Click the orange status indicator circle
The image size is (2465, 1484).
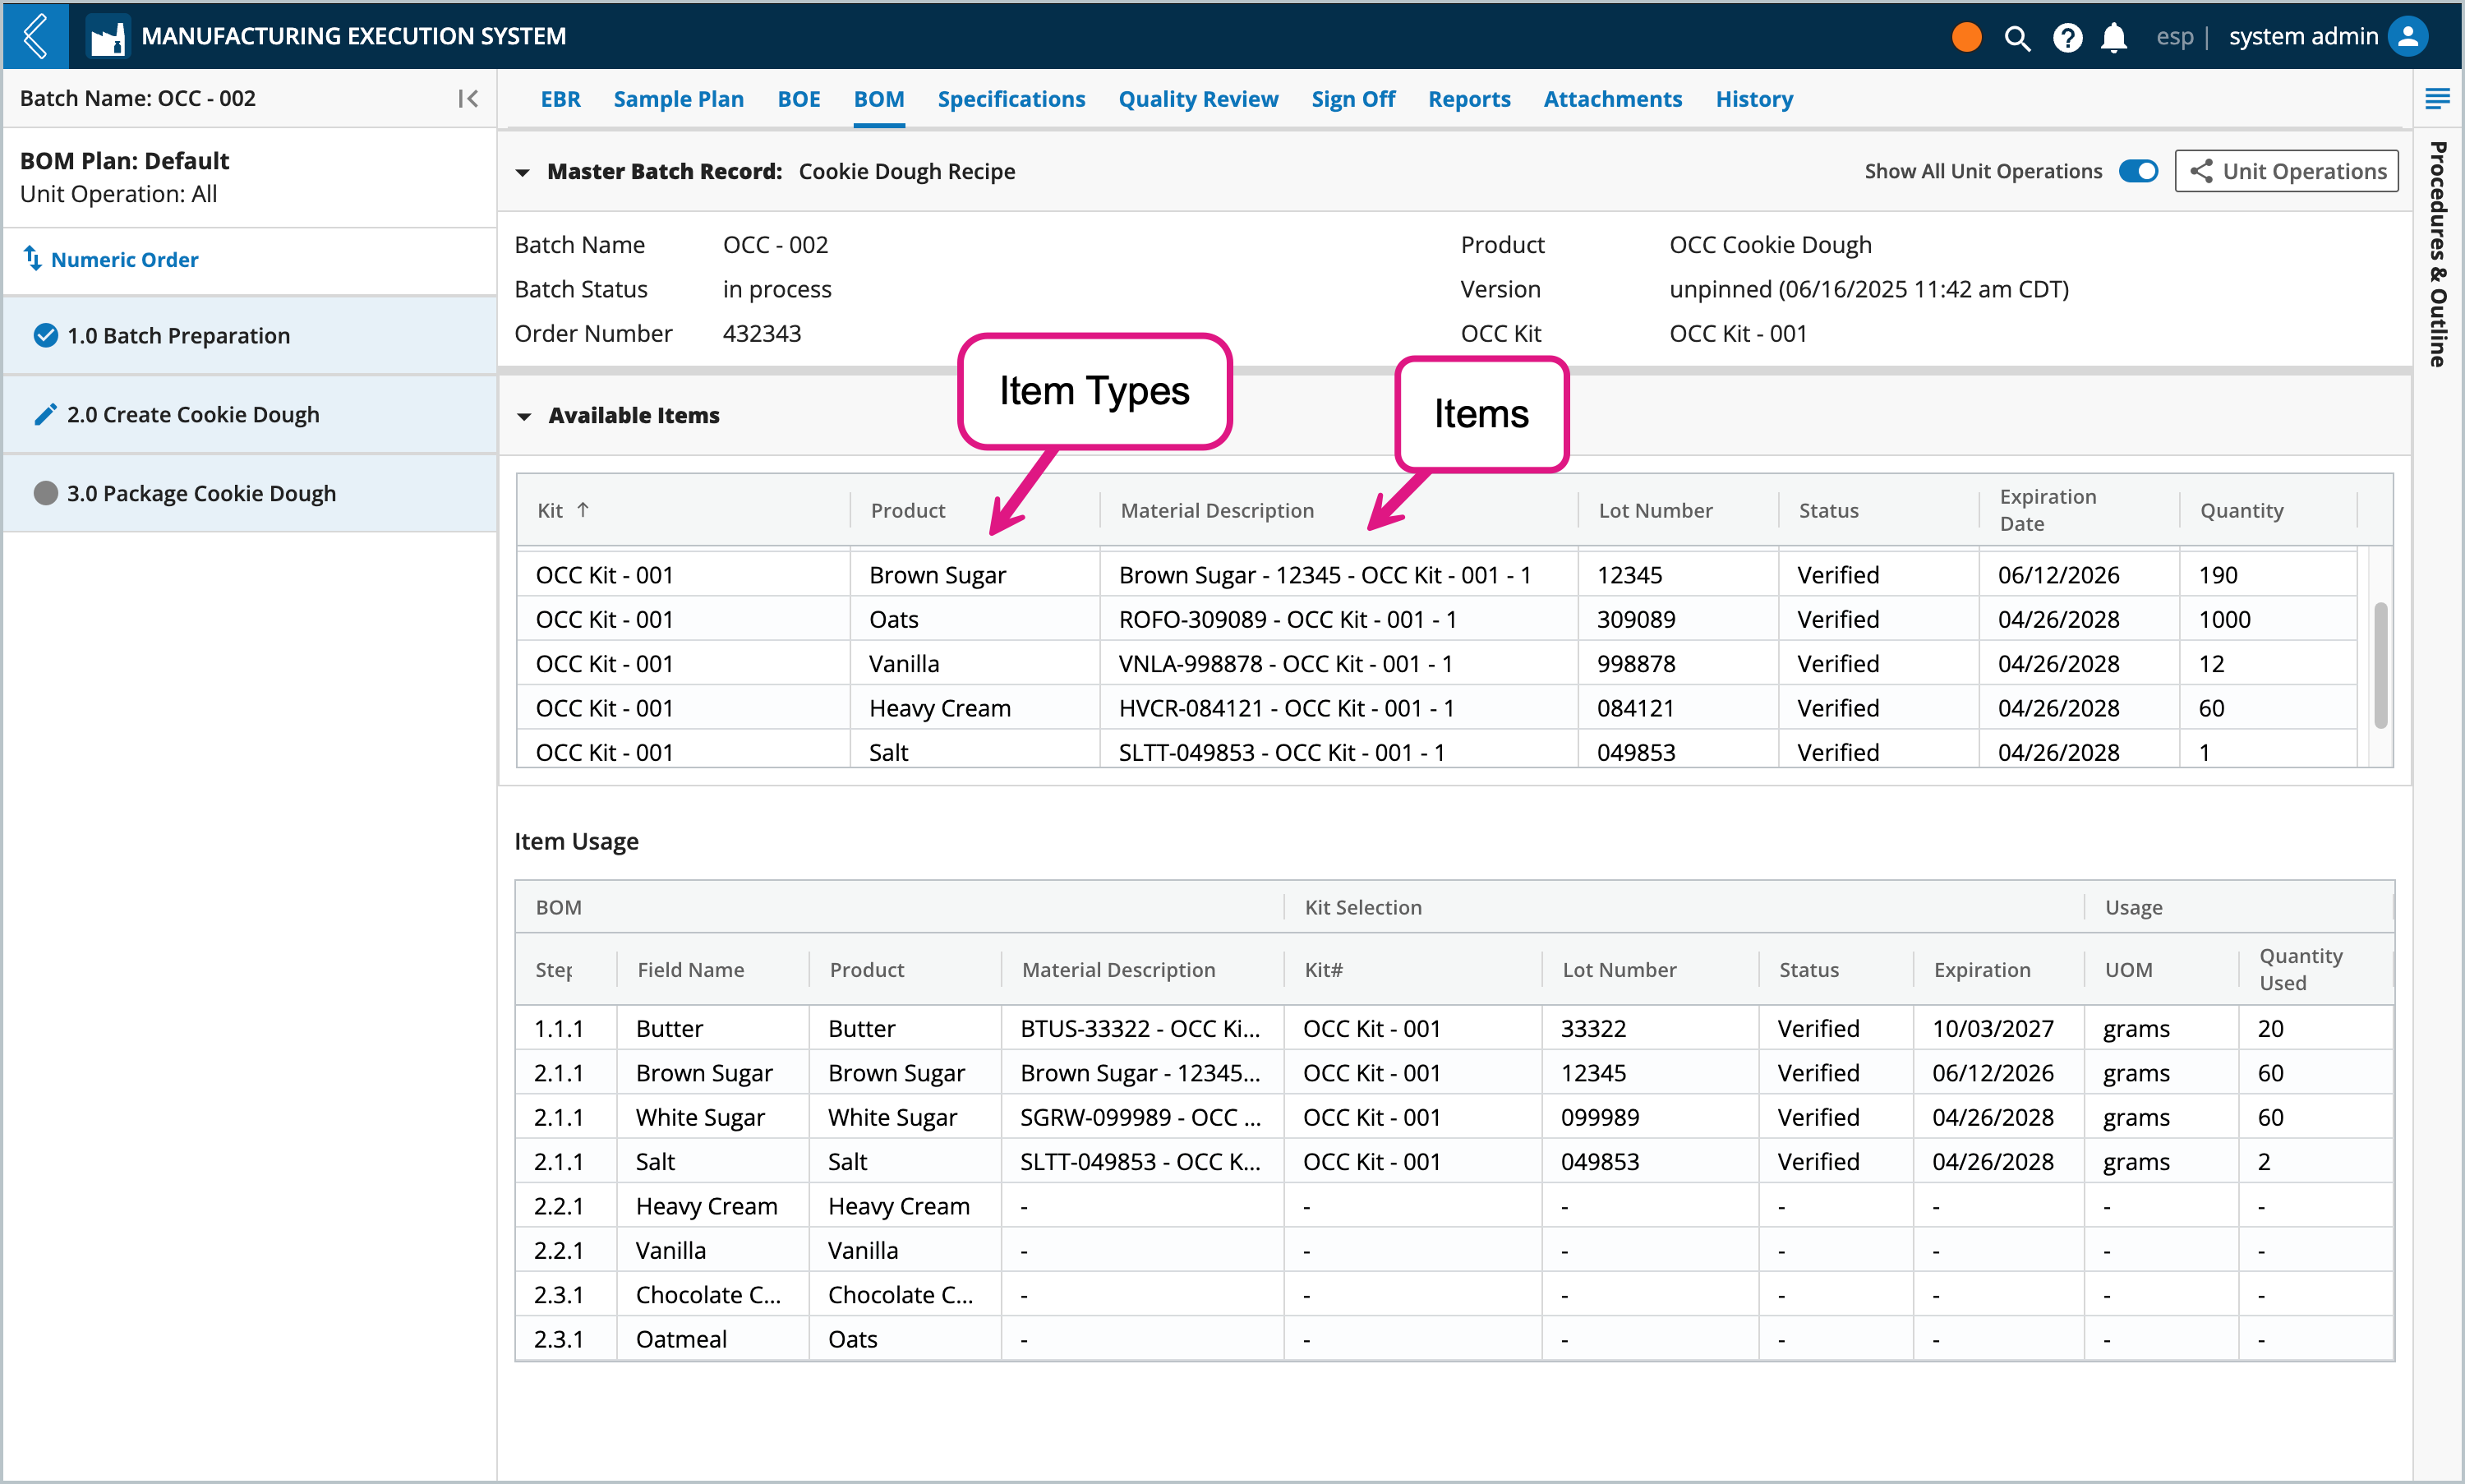pyautogui.click(x=1966, y=37)
